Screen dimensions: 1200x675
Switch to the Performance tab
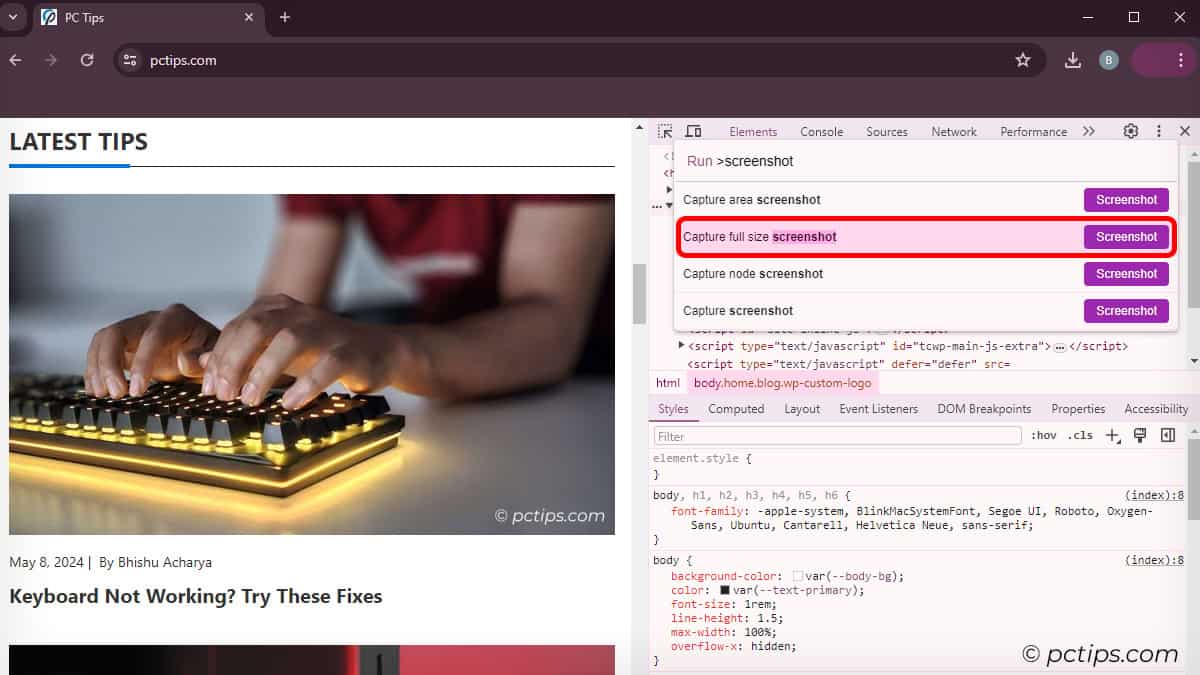(1034, 132)
